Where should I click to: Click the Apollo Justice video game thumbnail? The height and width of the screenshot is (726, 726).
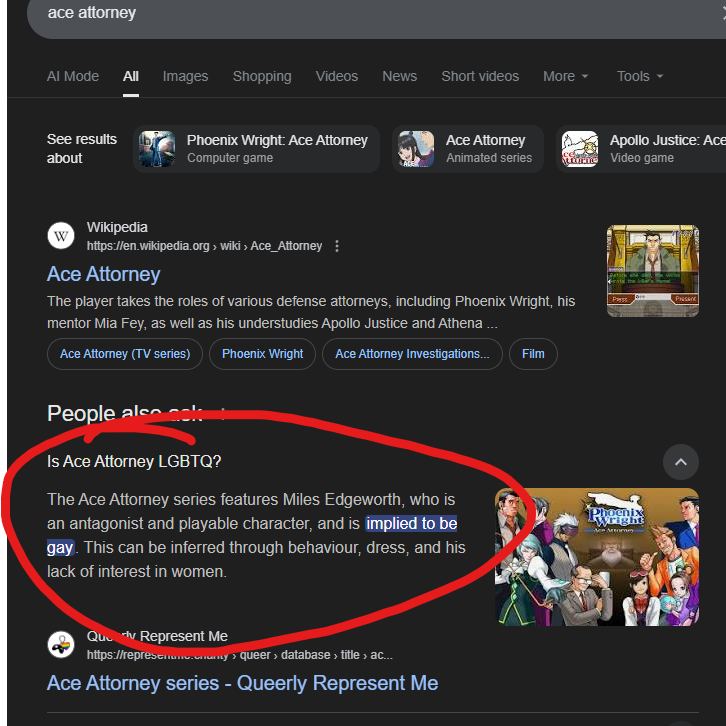coord(579,149)
